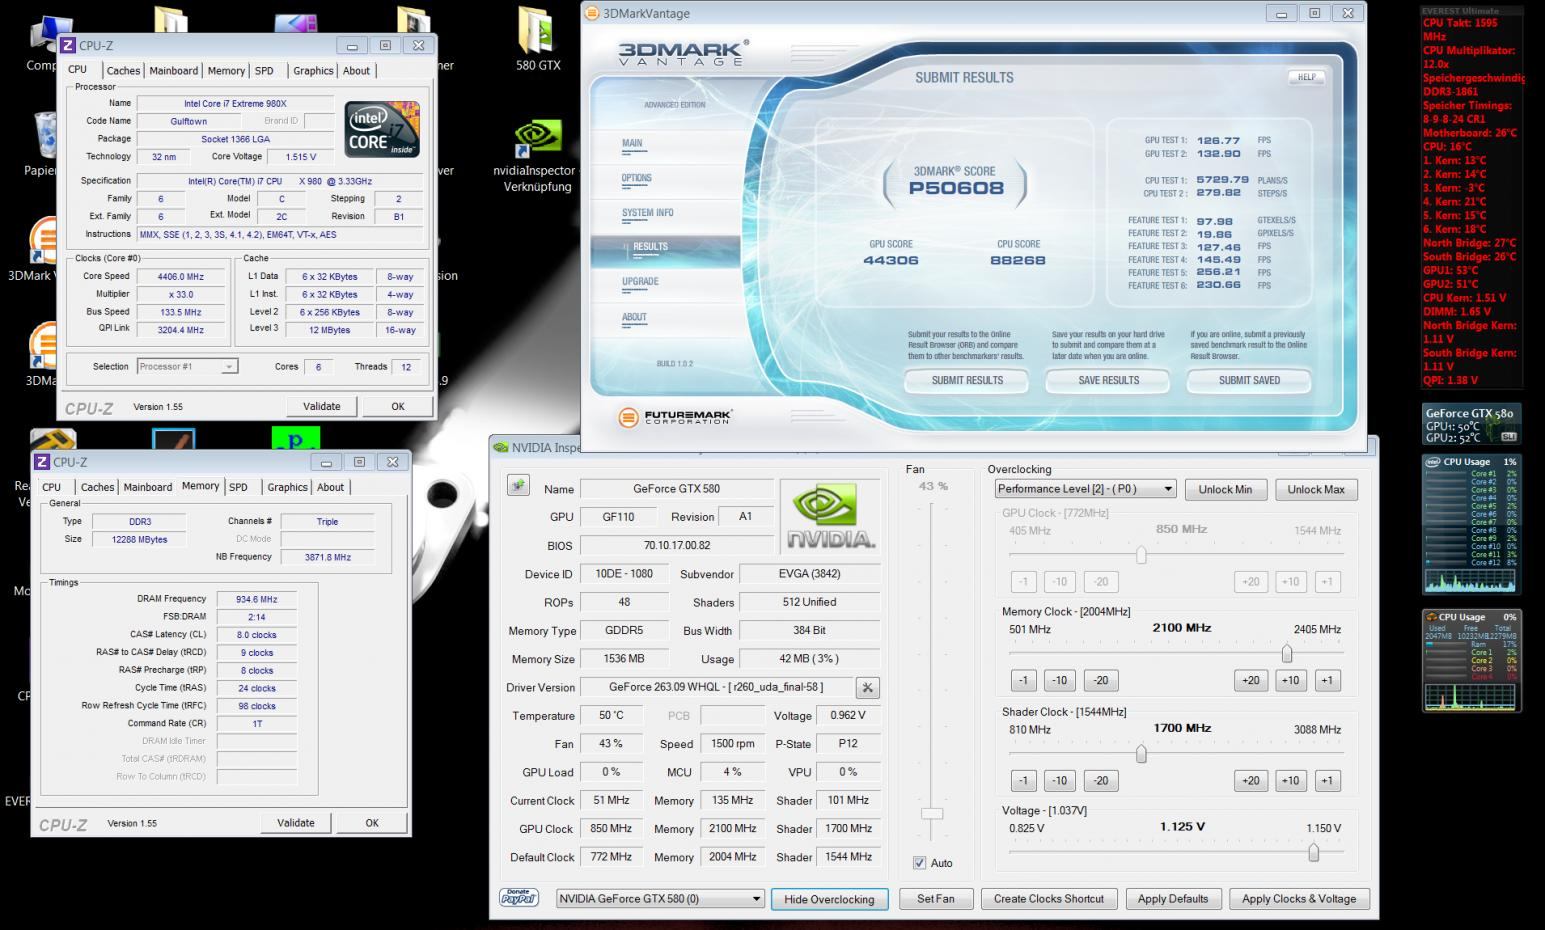Open the Processor #1 selection dropdown
This screenshot has height=930, width=1545.
pos(187,366)
